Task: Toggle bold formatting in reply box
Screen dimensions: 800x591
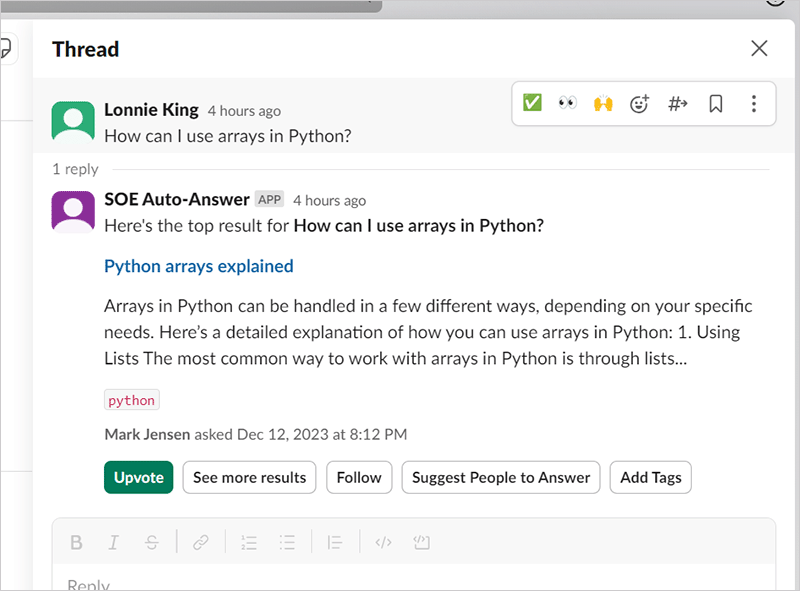Action: 76,542
